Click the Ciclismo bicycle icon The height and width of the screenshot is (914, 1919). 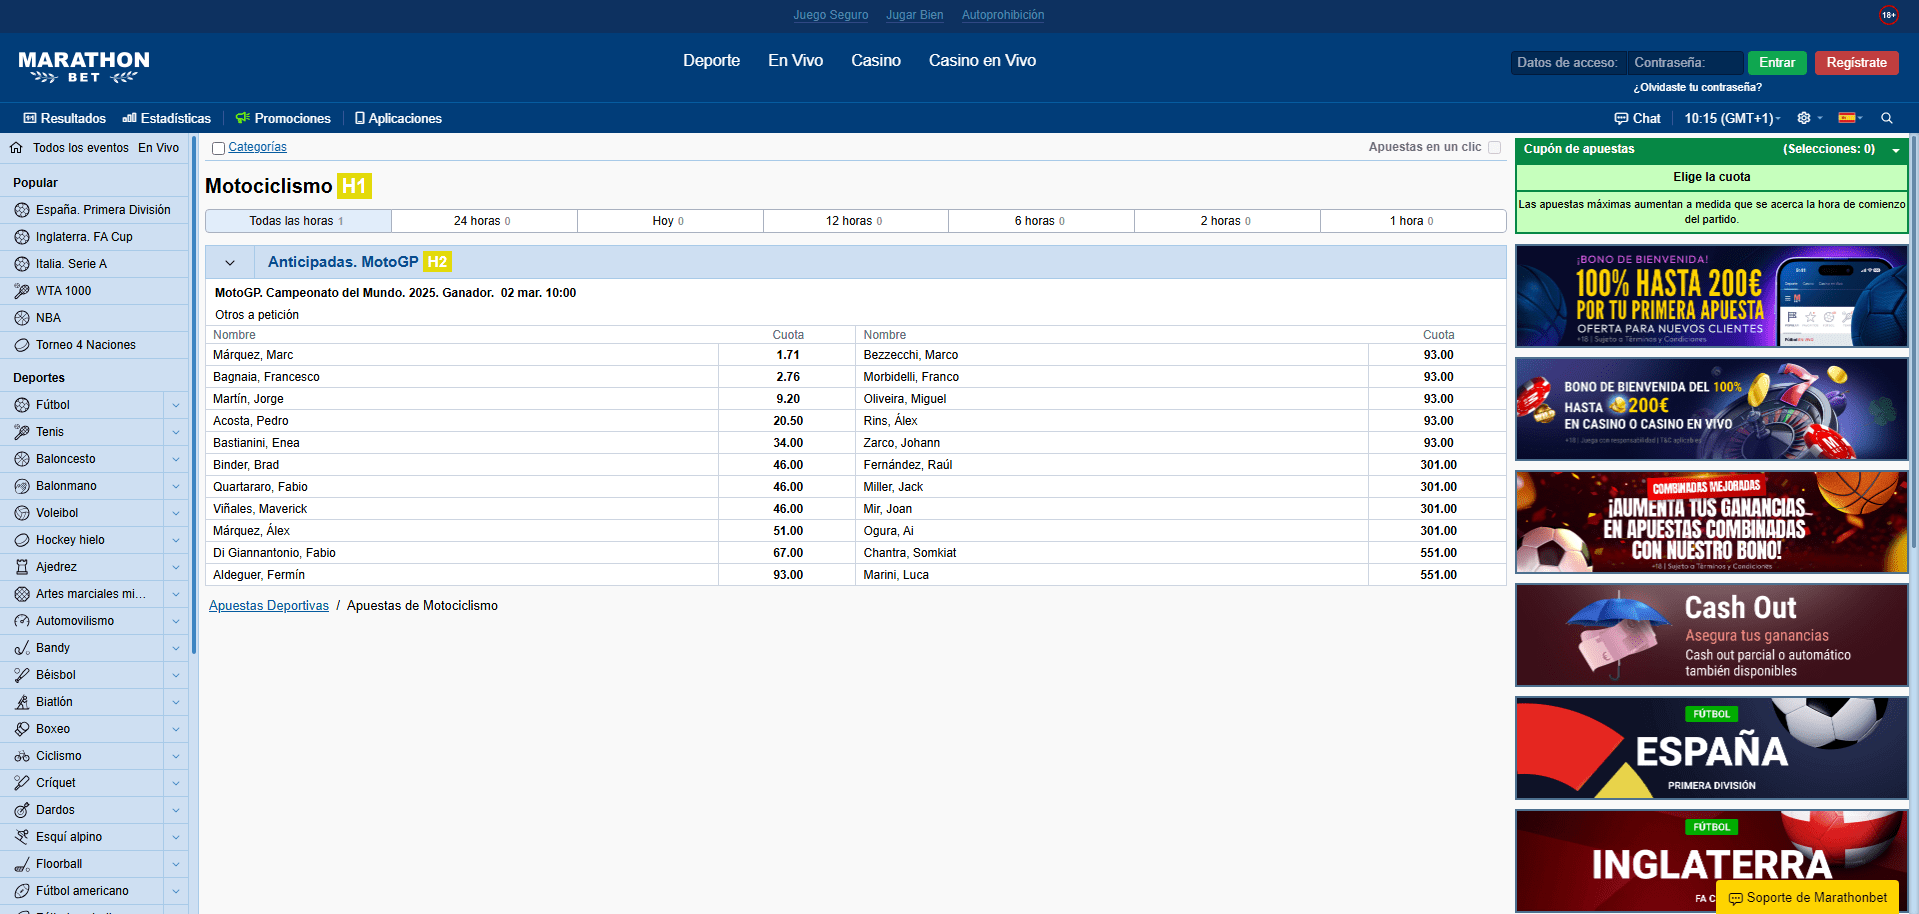[x=22, y=756]
